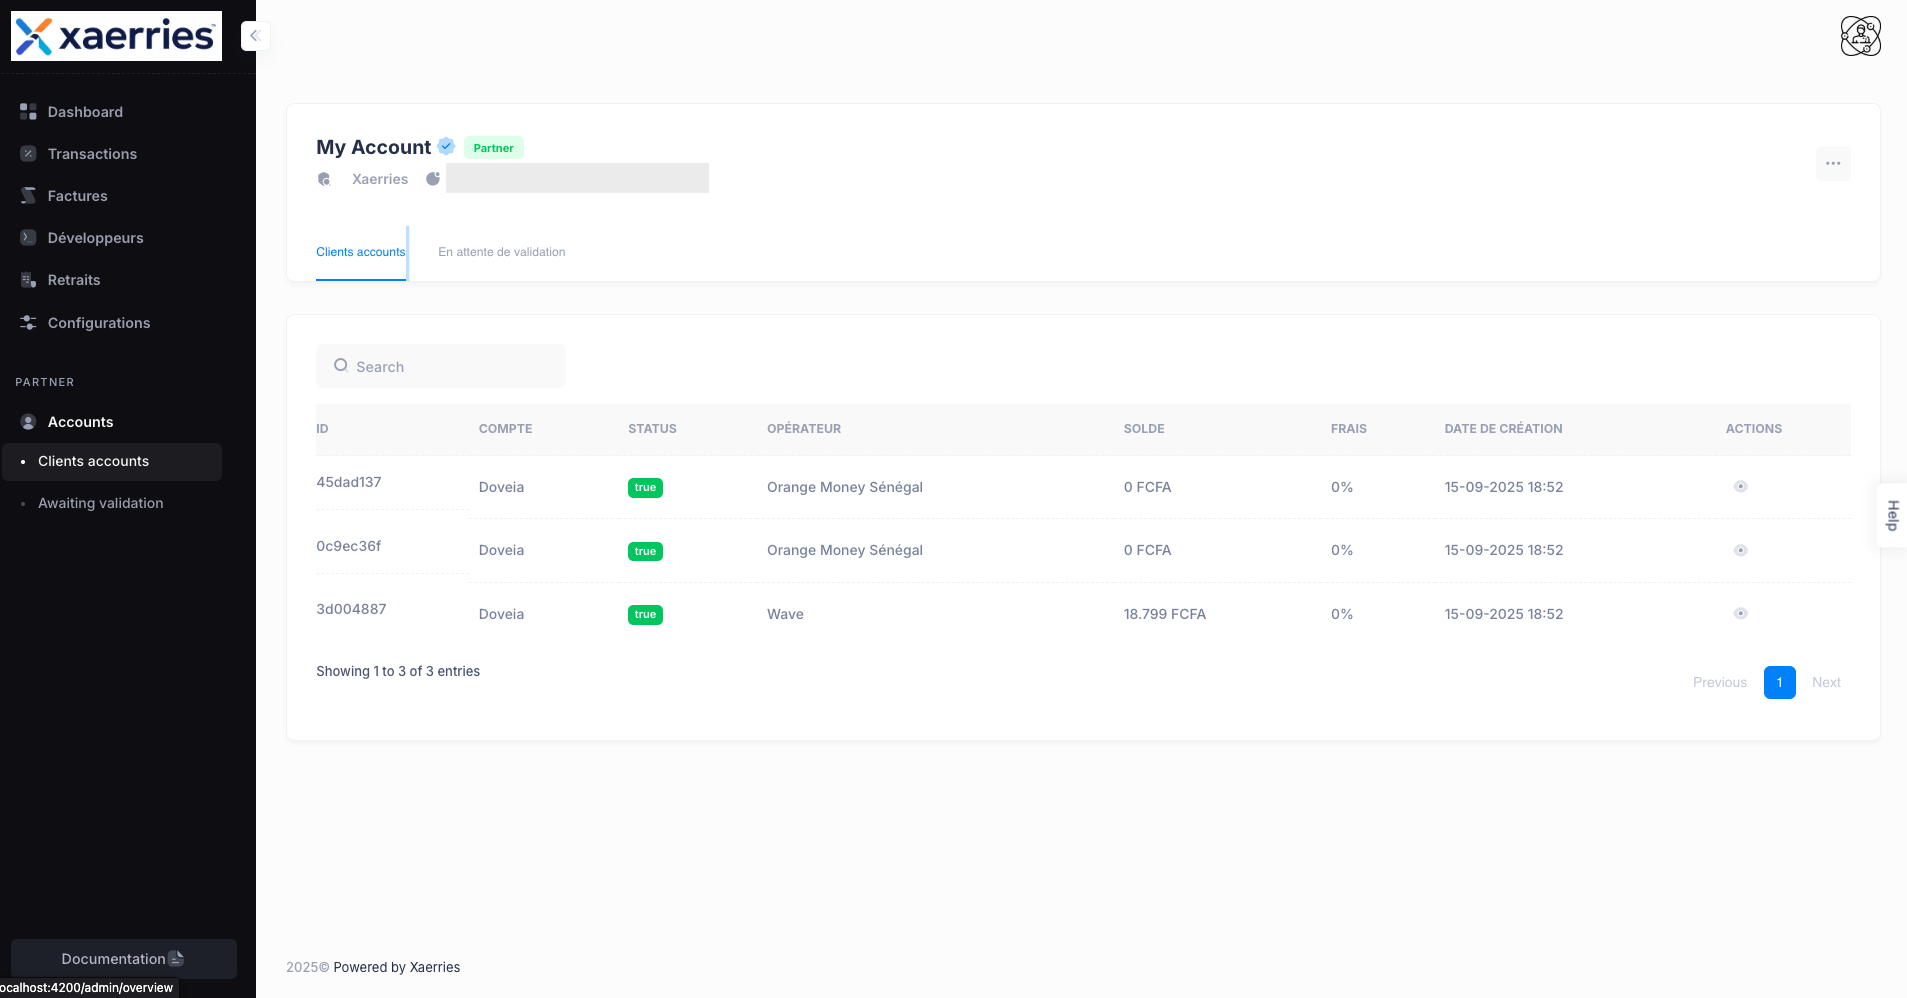Open the actions menu for account 45dad137

tap(1739, 487)
